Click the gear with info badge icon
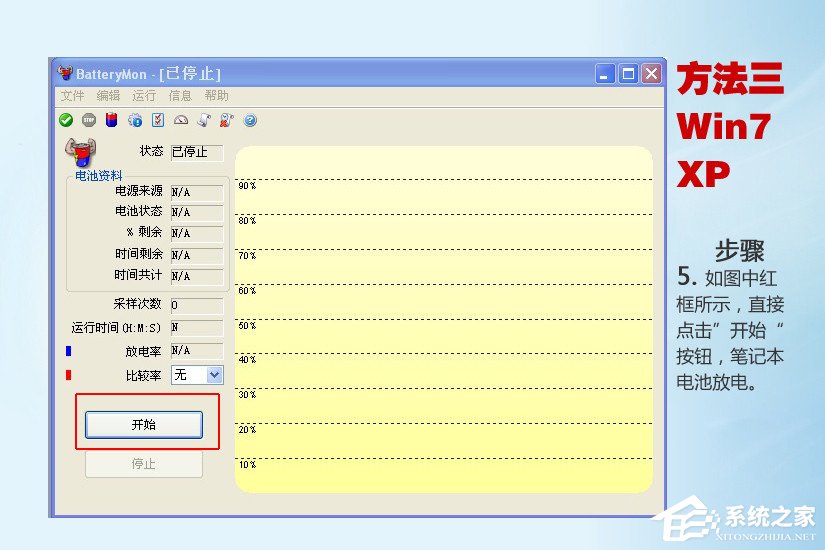 click(x=135, y=121)
